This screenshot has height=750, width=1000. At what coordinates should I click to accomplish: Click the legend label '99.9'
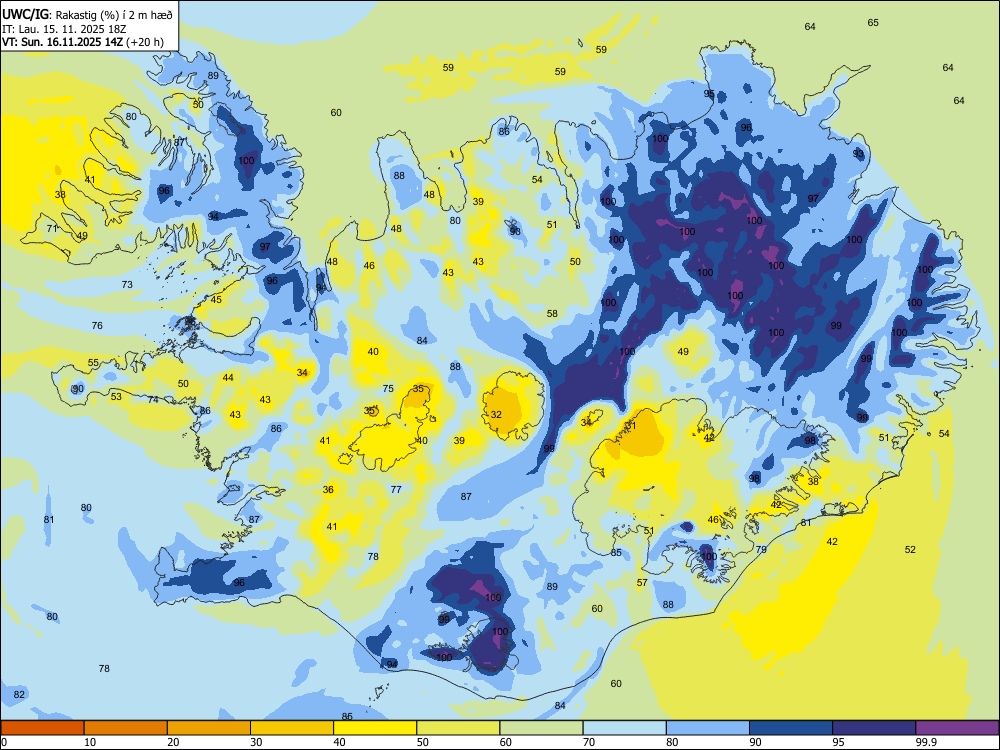click(926, 742)
